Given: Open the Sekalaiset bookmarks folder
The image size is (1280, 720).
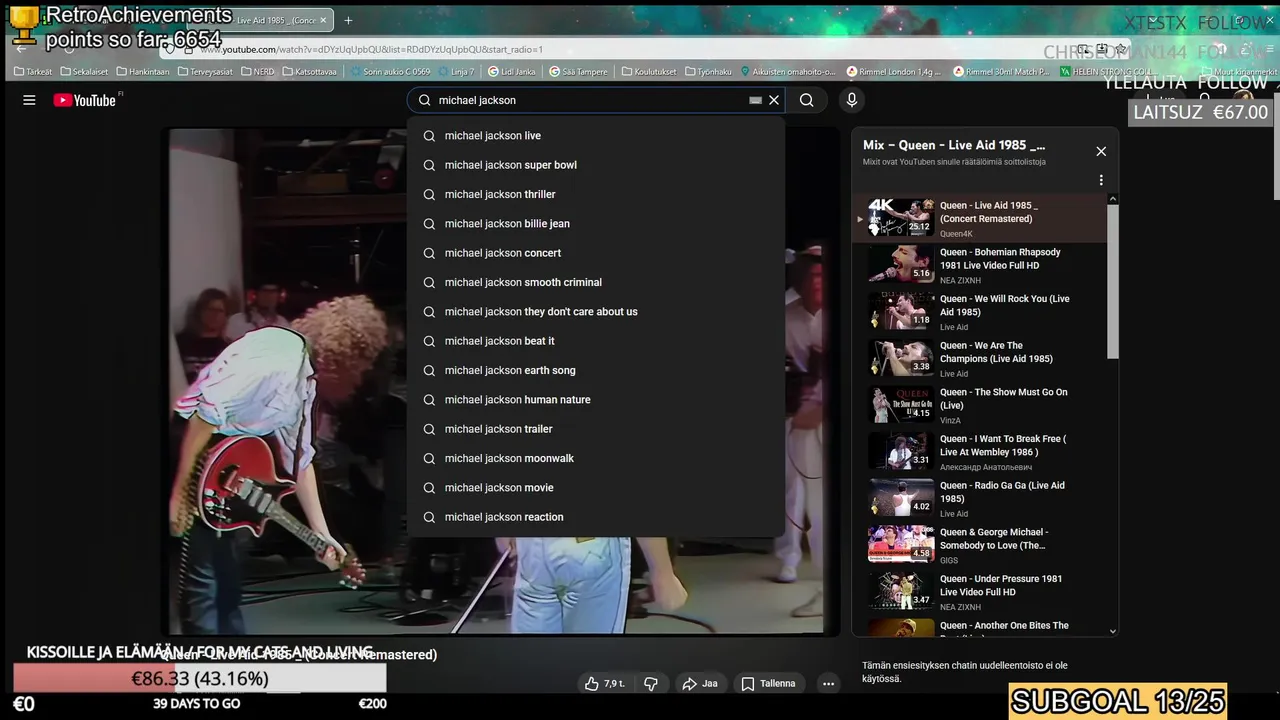Looking at the screenshot, I should pos(84,72).
